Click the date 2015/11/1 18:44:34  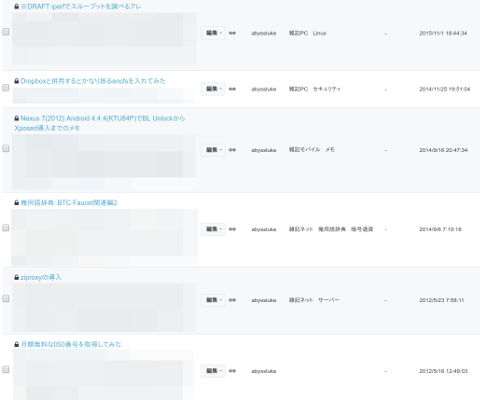point(443,33)
